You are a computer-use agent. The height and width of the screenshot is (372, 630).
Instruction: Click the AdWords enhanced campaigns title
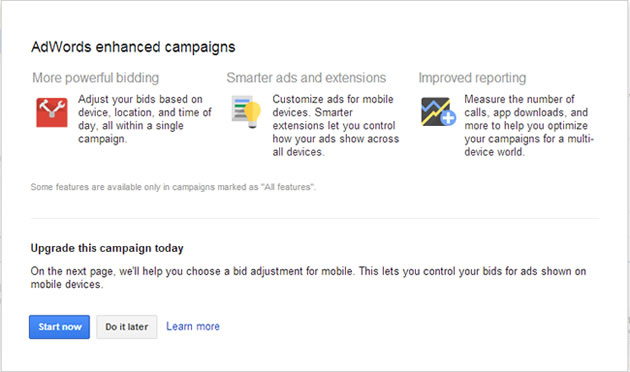pos(133,47)
